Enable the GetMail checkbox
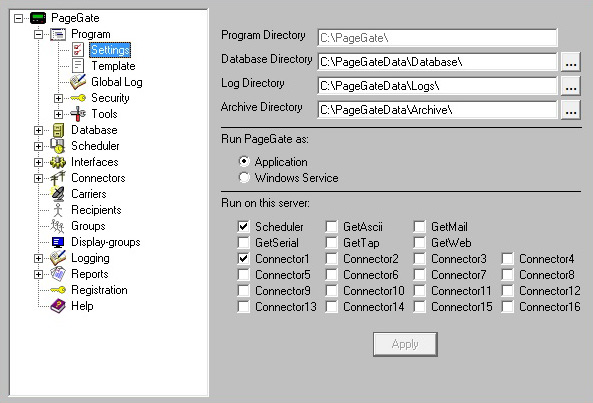 point(419,226)
